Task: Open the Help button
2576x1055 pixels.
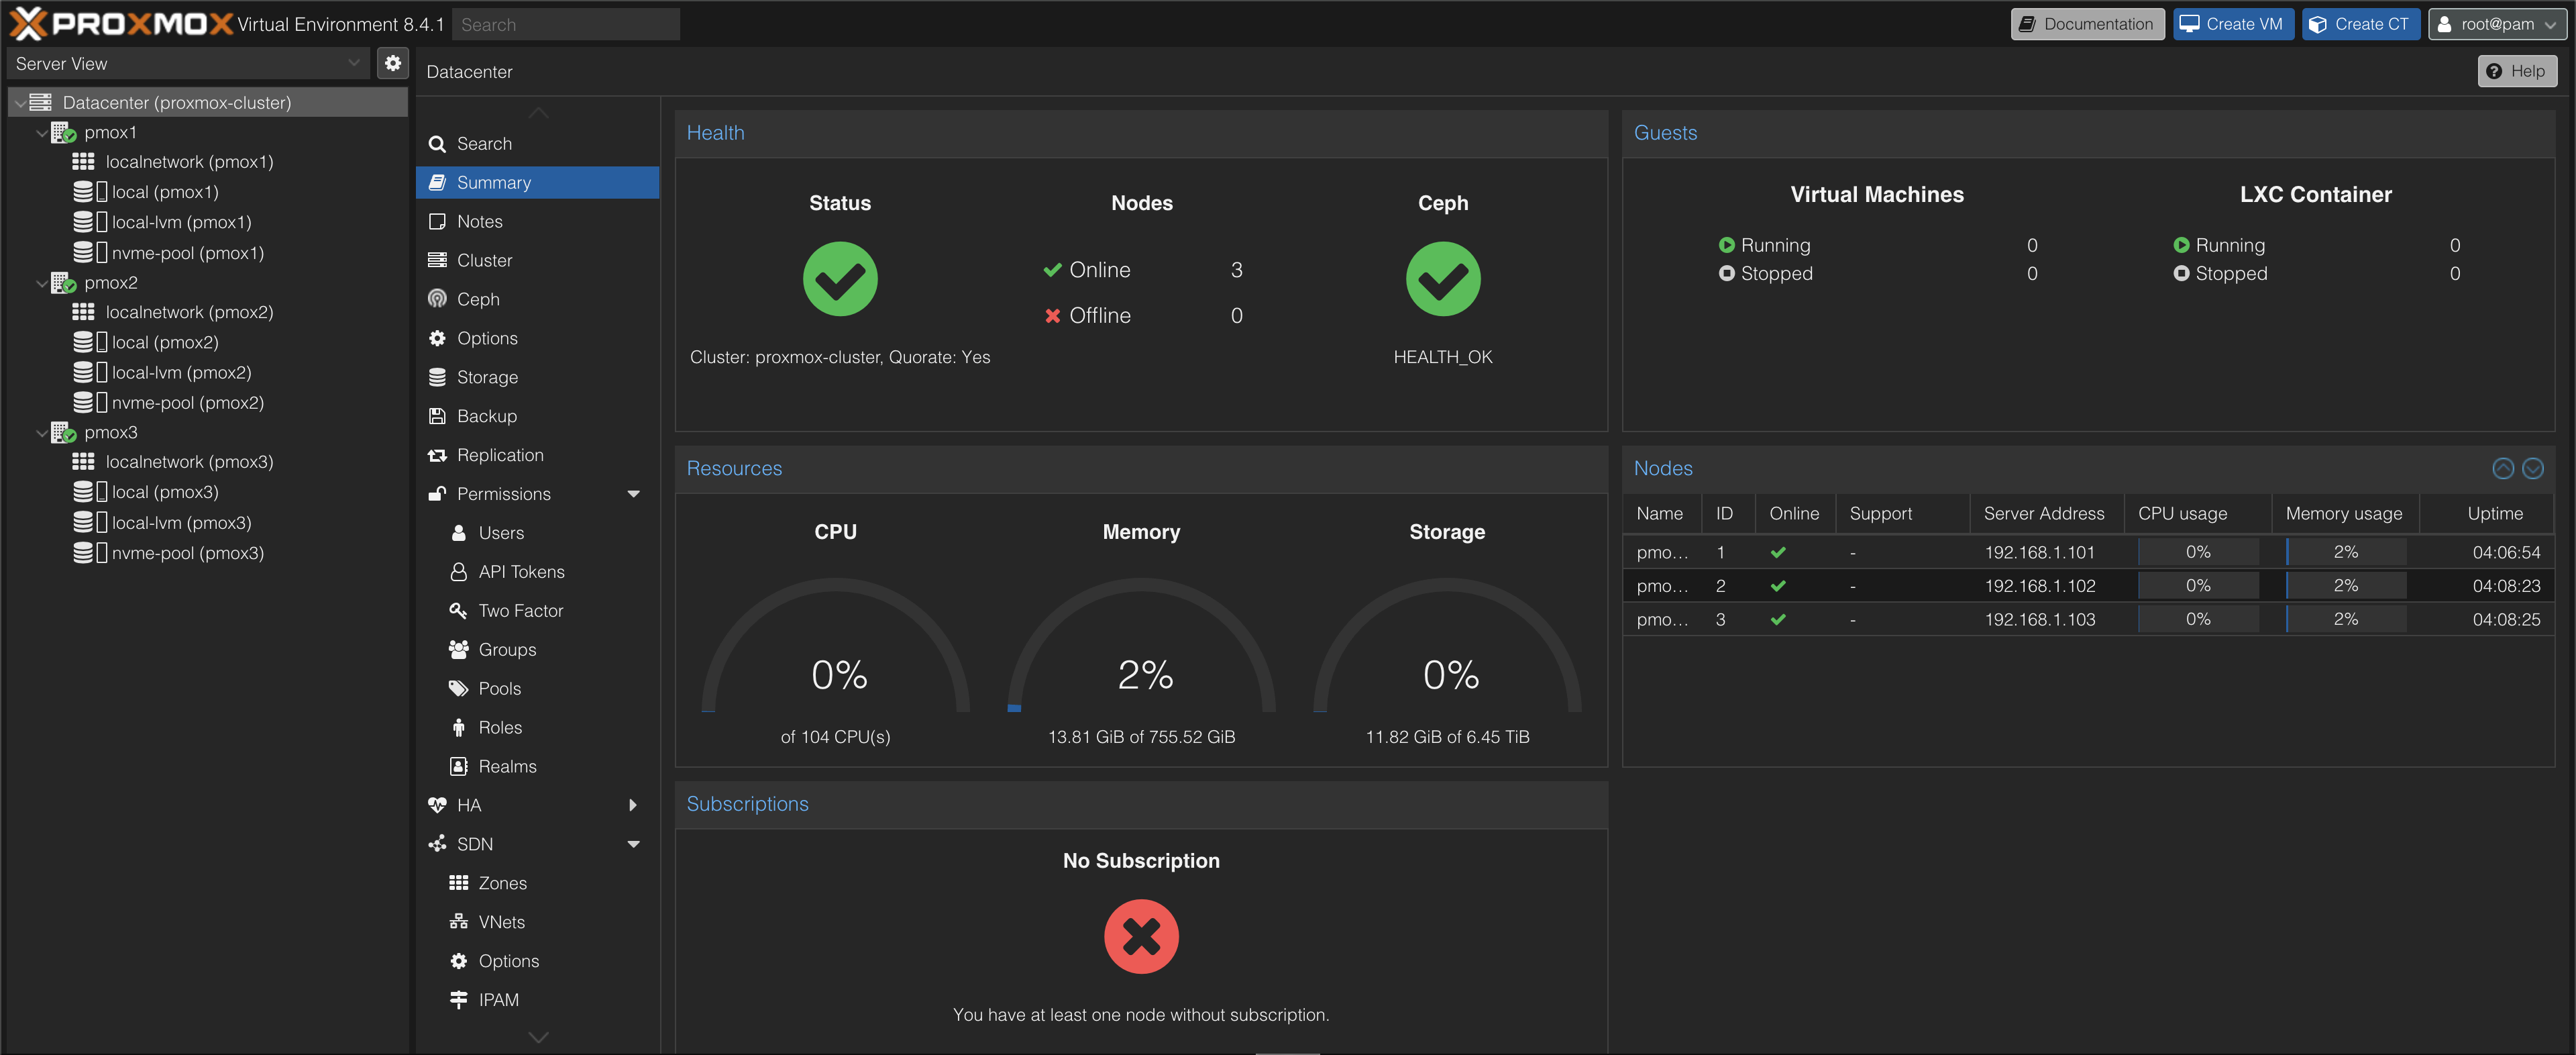Action: (2516, 71)
